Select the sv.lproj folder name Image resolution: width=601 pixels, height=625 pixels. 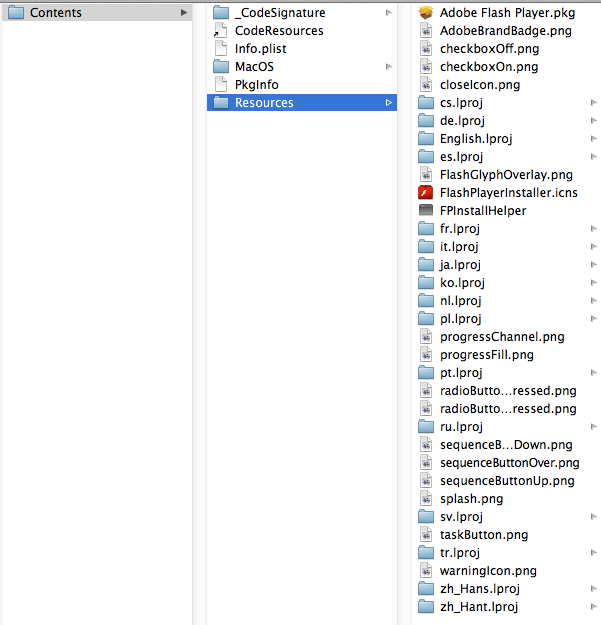click(x=462, y=517)
